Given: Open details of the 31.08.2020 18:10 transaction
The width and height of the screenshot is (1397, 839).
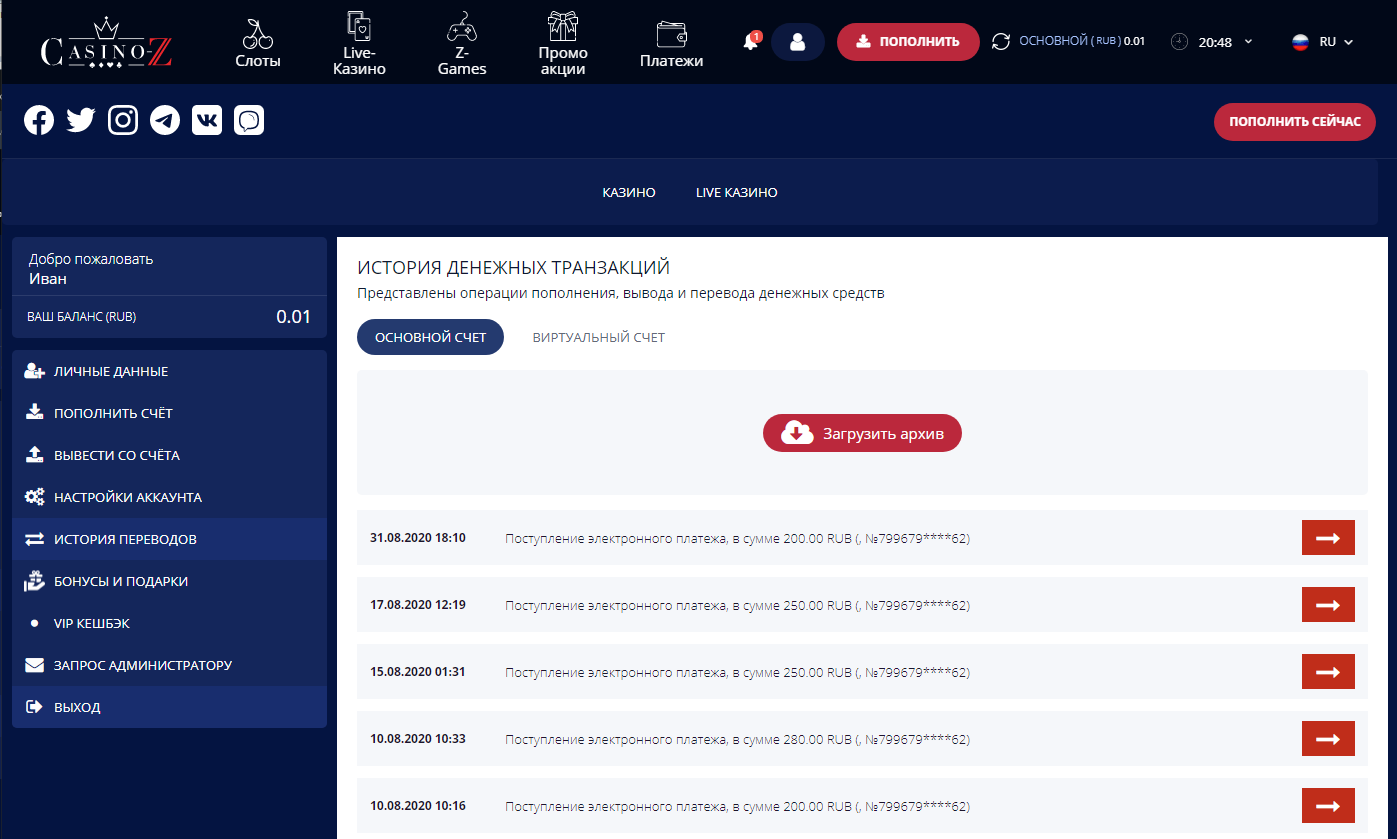Looking at the screenshot, I should pos(1328,538).
